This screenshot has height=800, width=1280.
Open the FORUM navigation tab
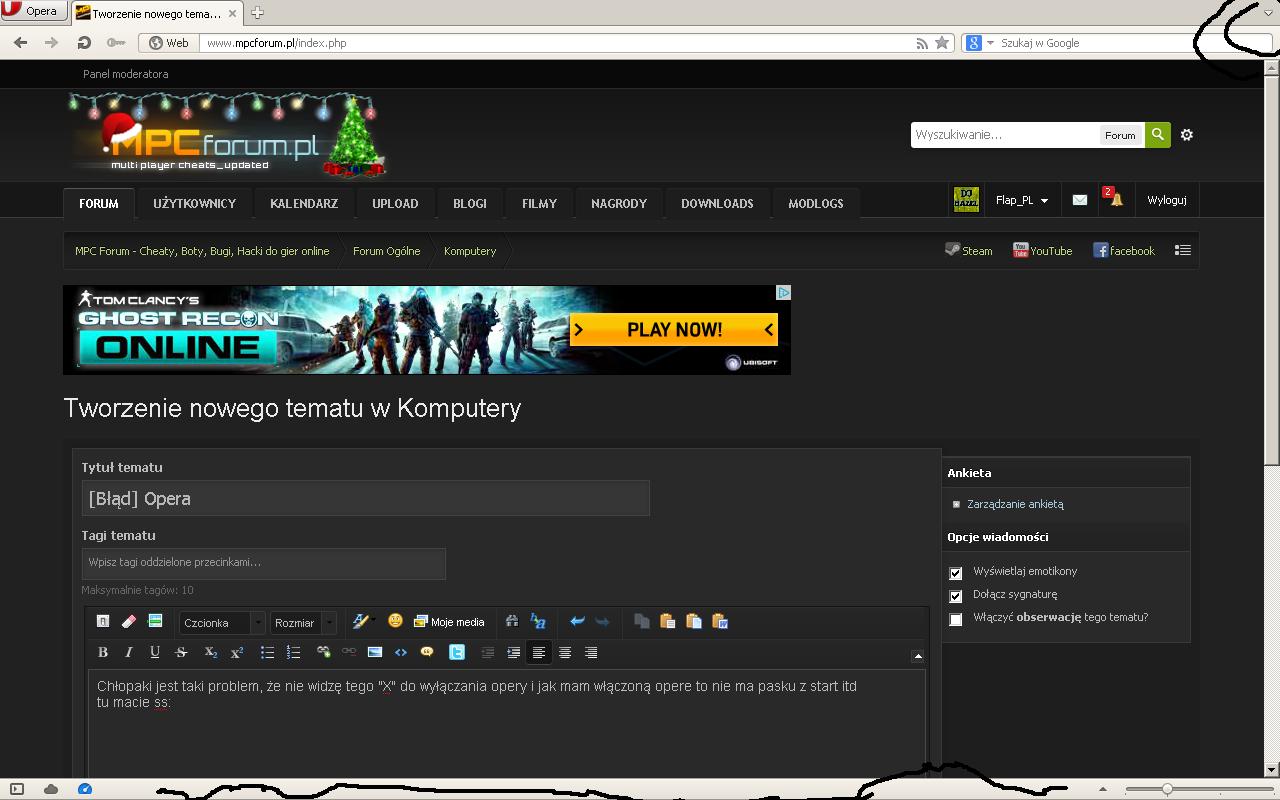(99, 203)
